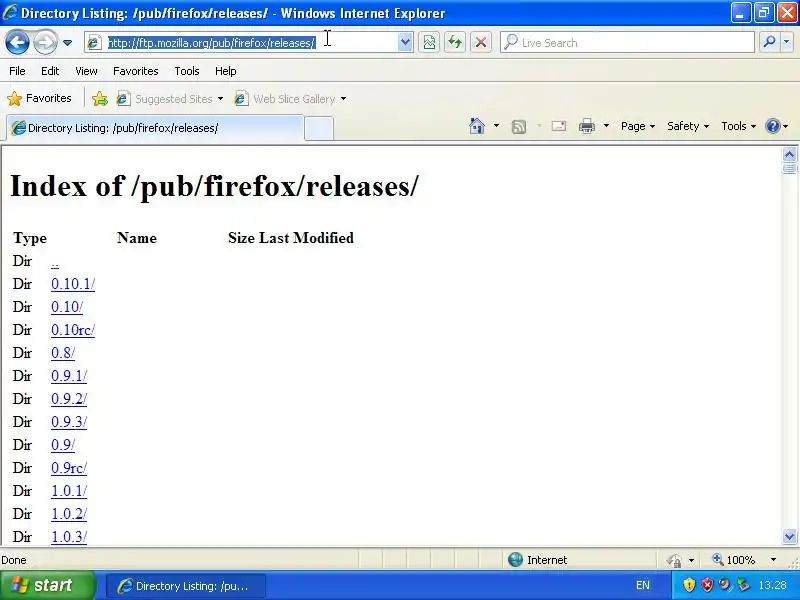Click the Windows Start button

(x=48, y=585)
